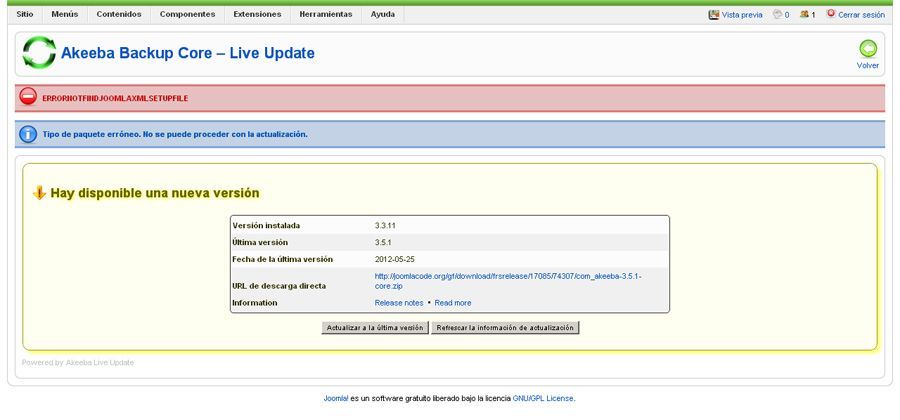
Task: Click the messages bubble icon
Action: pyautogui.click(x=777, y=14)
